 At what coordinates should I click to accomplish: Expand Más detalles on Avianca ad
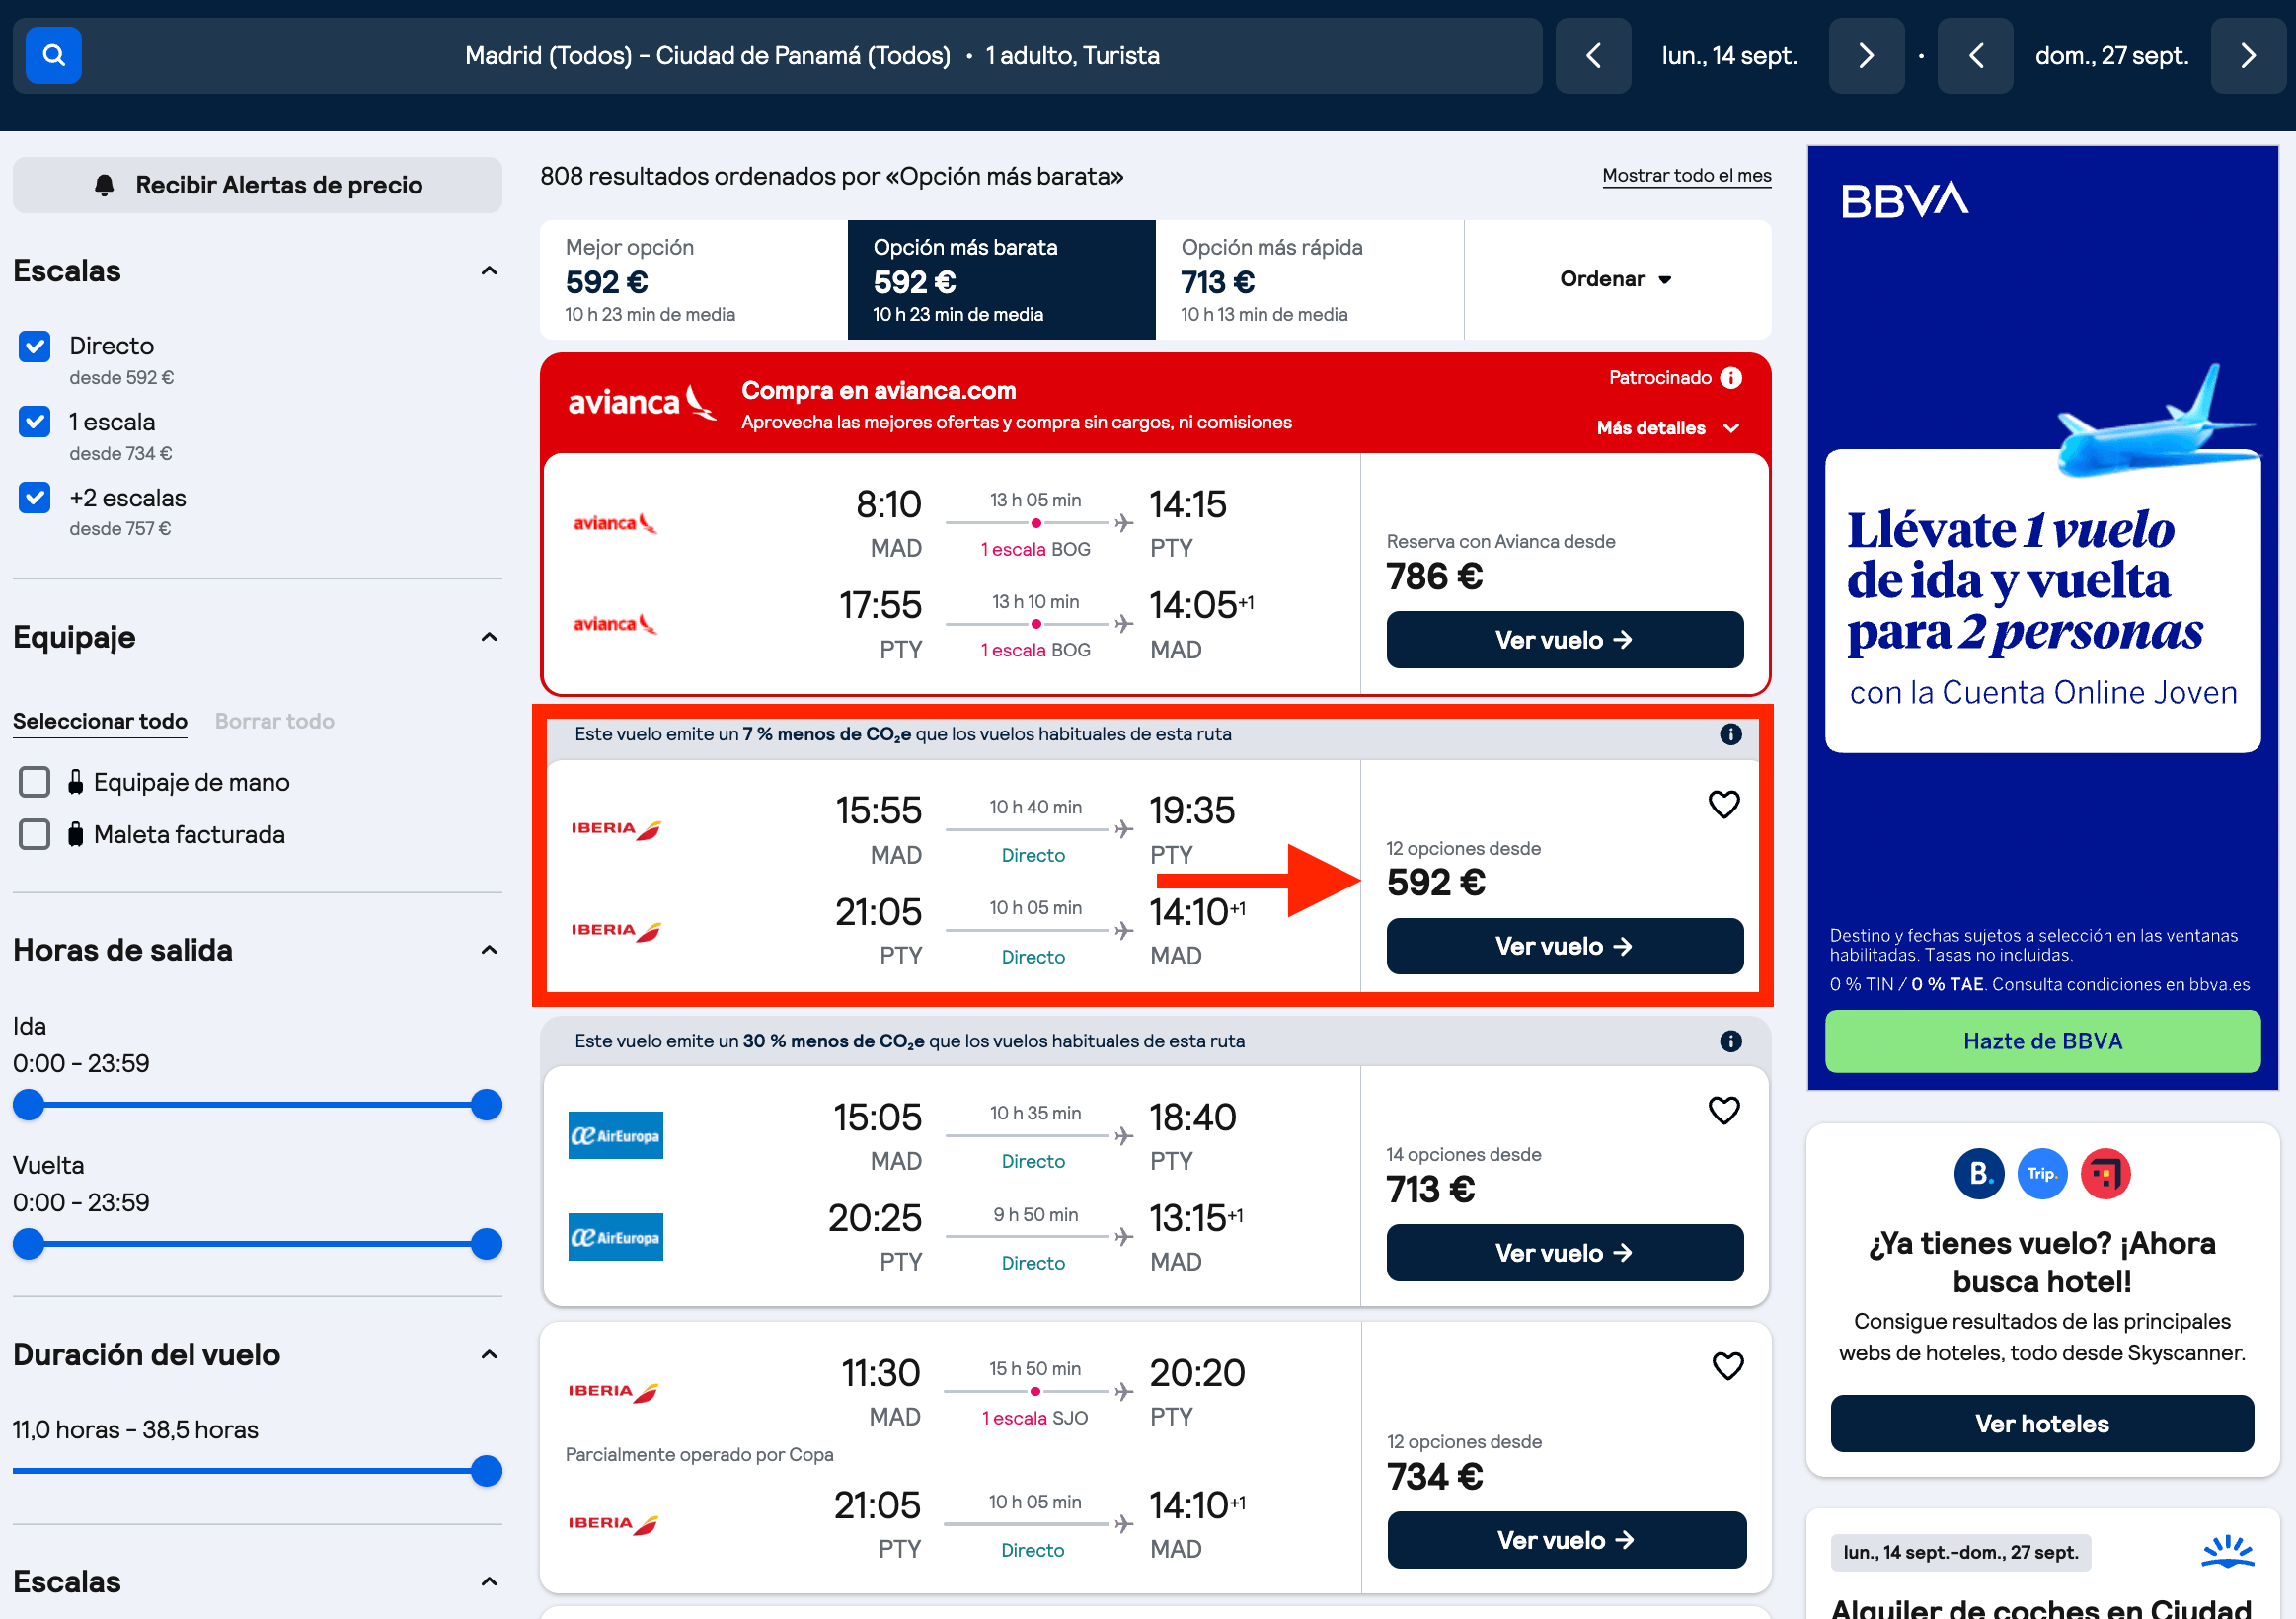tap(1668, 428)
